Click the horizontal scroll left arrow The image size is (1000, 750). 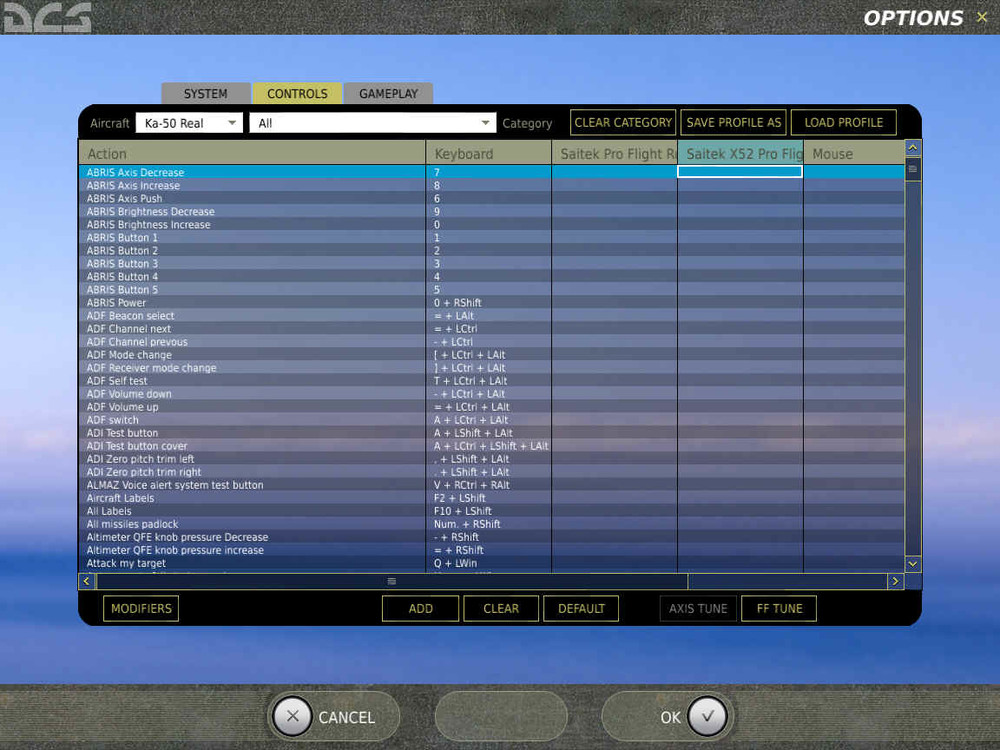pos(87,581)
